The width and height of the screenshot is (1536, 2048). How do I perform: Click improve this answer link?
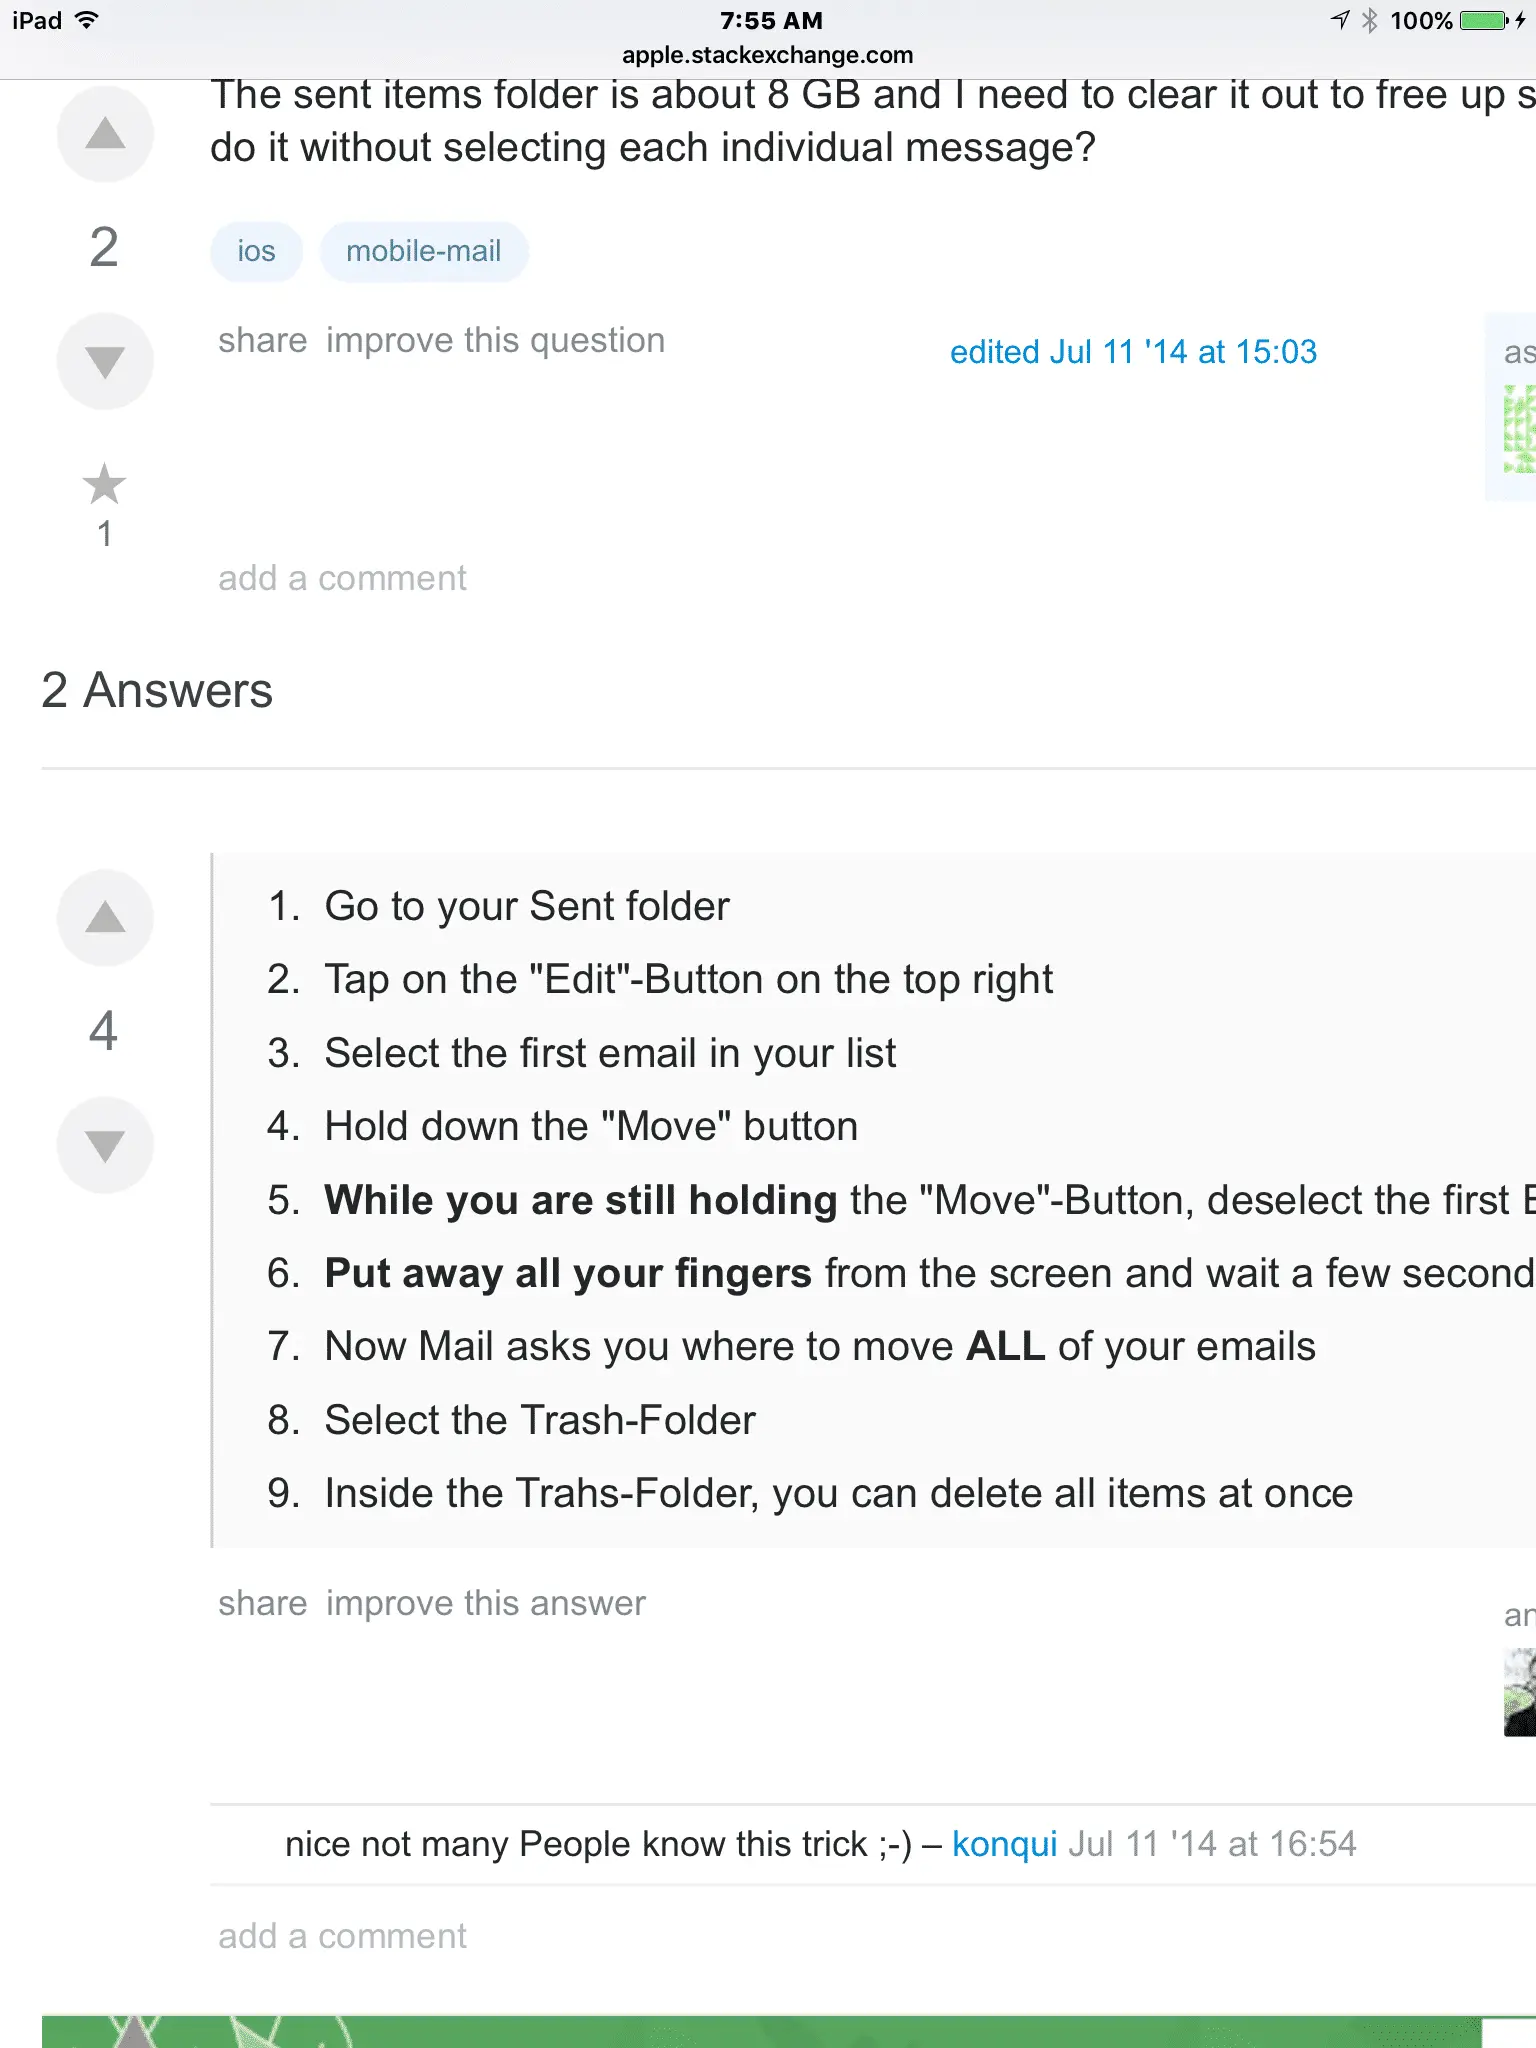(486, 1603)
